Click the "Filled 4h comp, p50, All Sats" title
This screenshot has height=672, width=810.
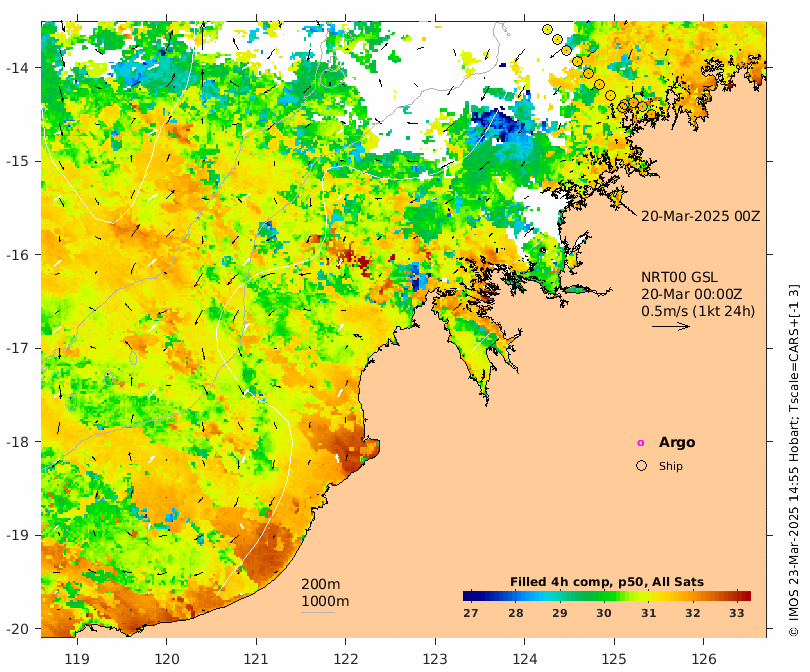click(607, 582)
